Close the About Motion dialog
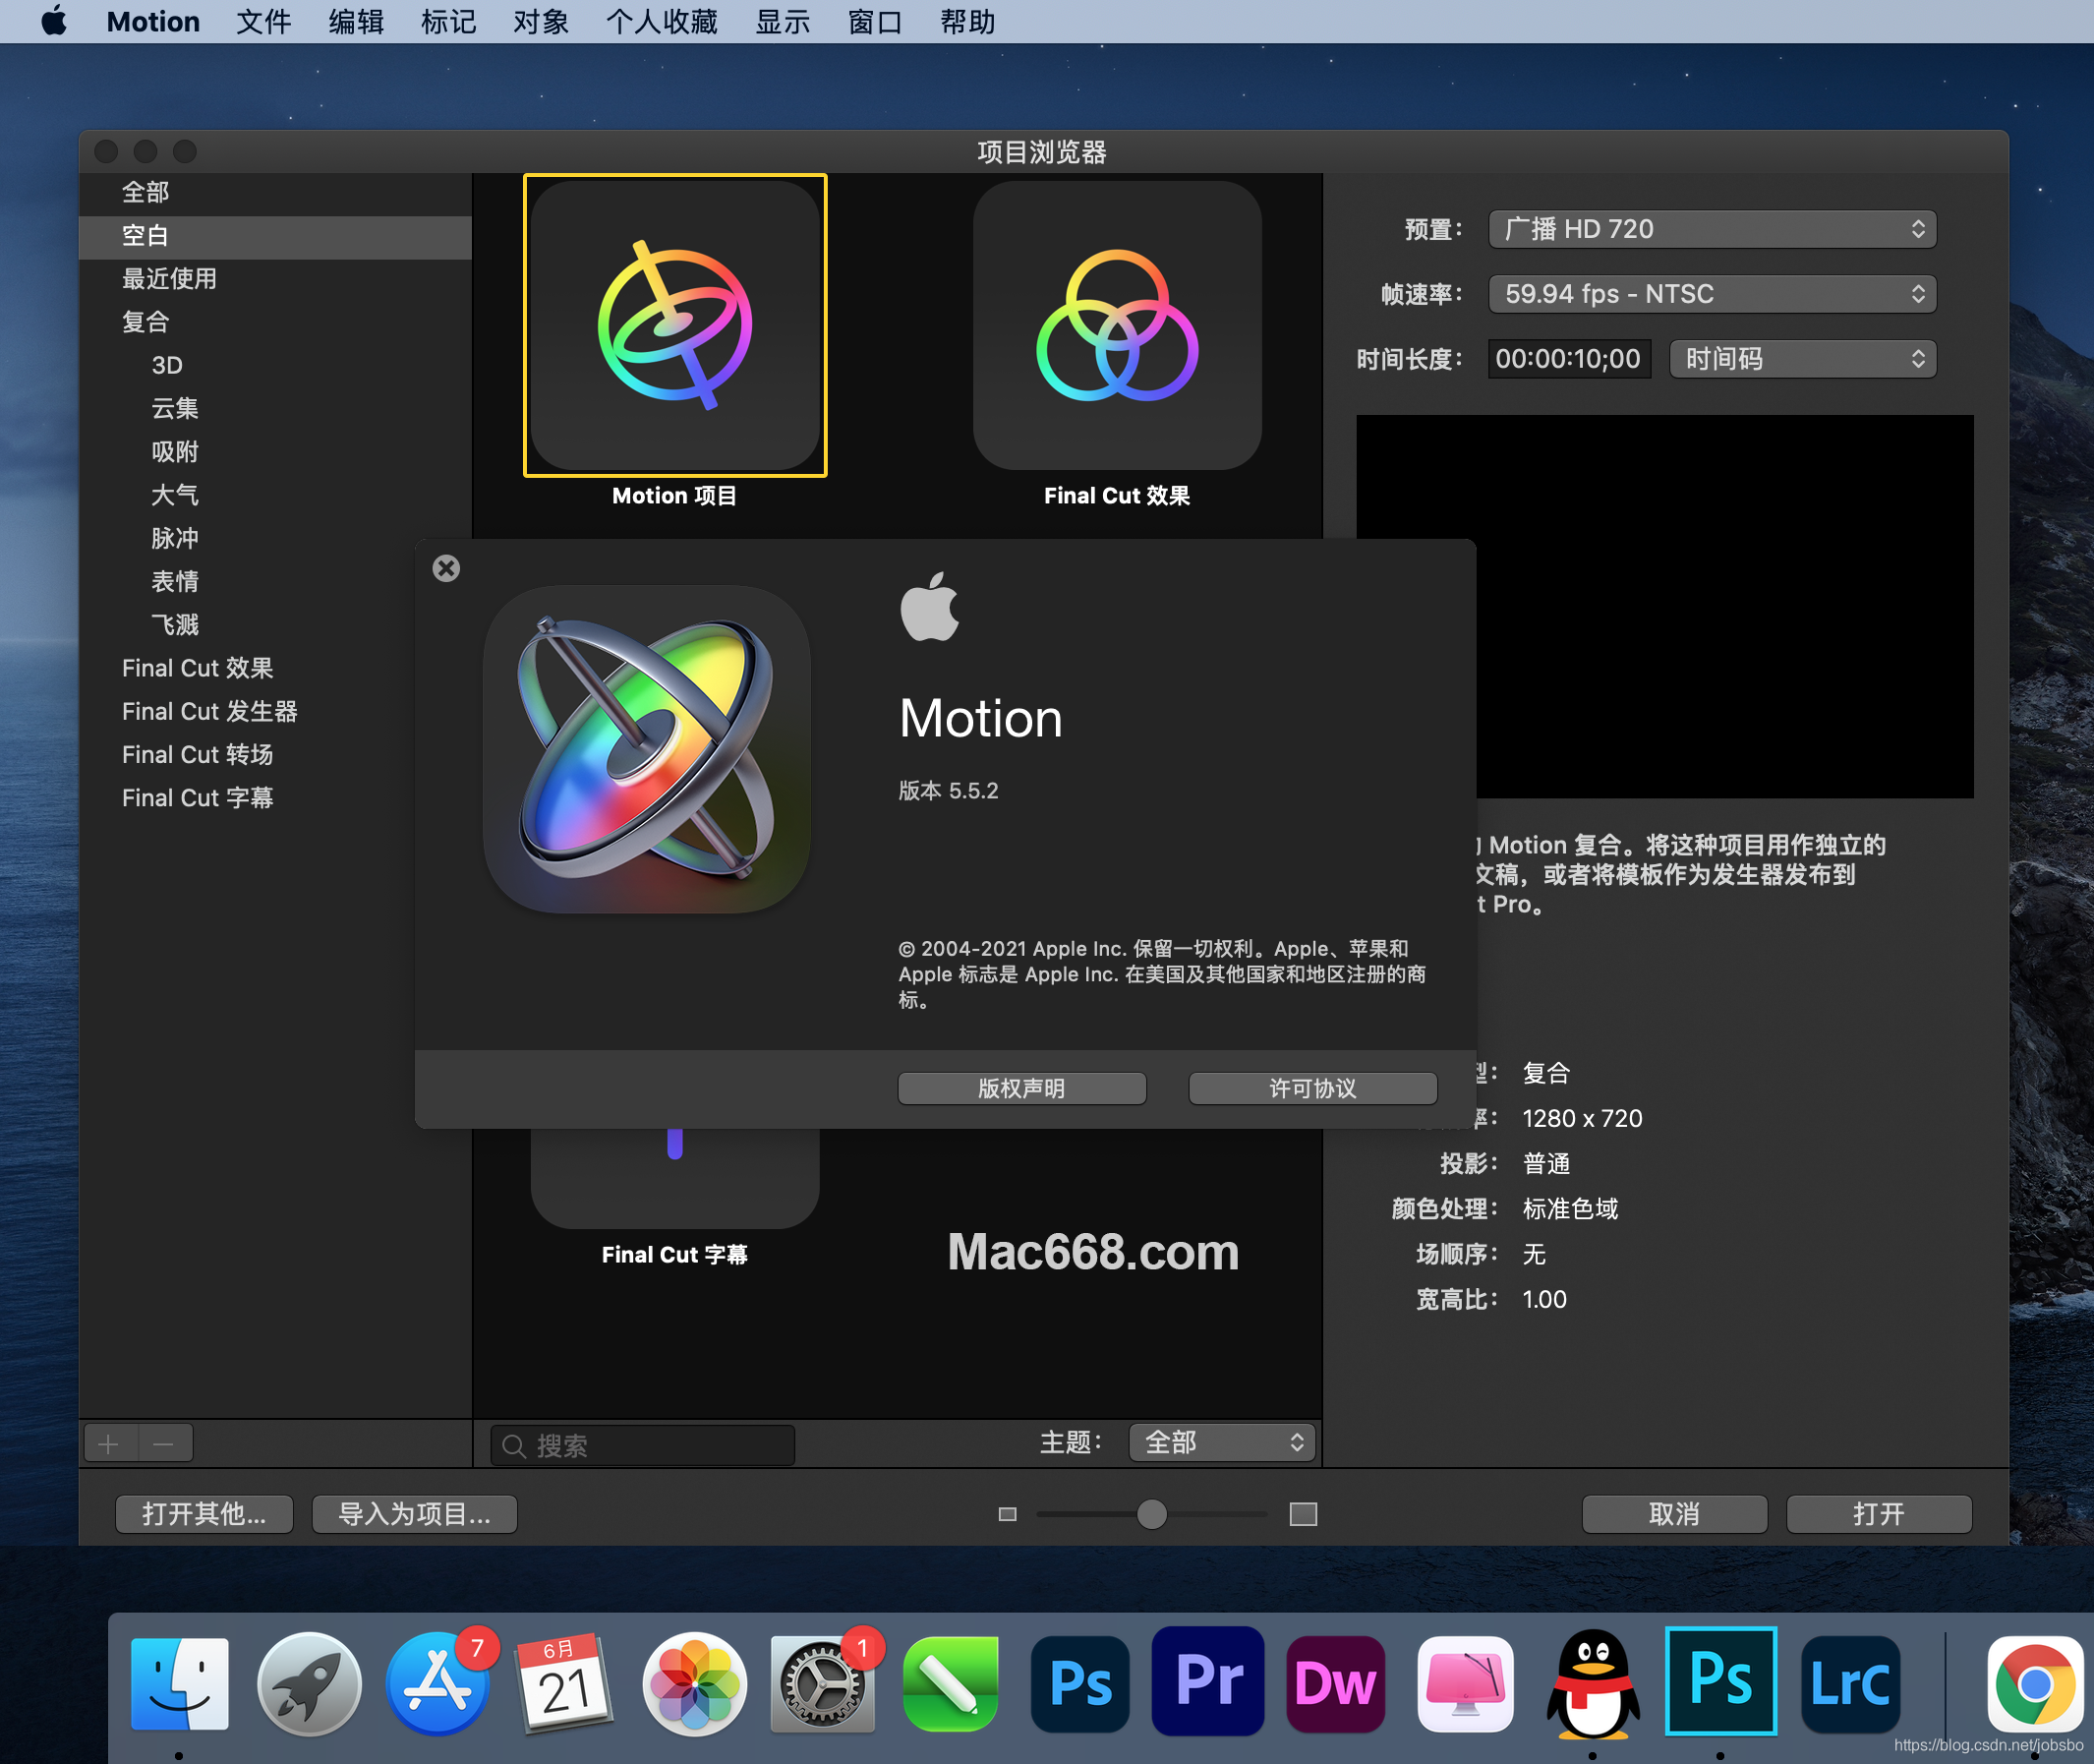The image size is (2094, 1764). pyautogui.click(x=446, y=568)
